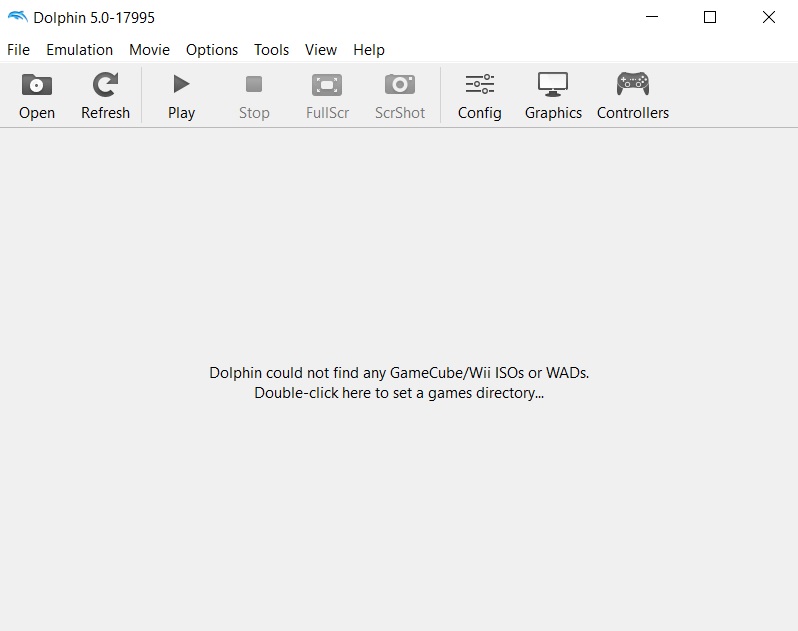Open the Graphics settings monitor icon

coord(553,86)
